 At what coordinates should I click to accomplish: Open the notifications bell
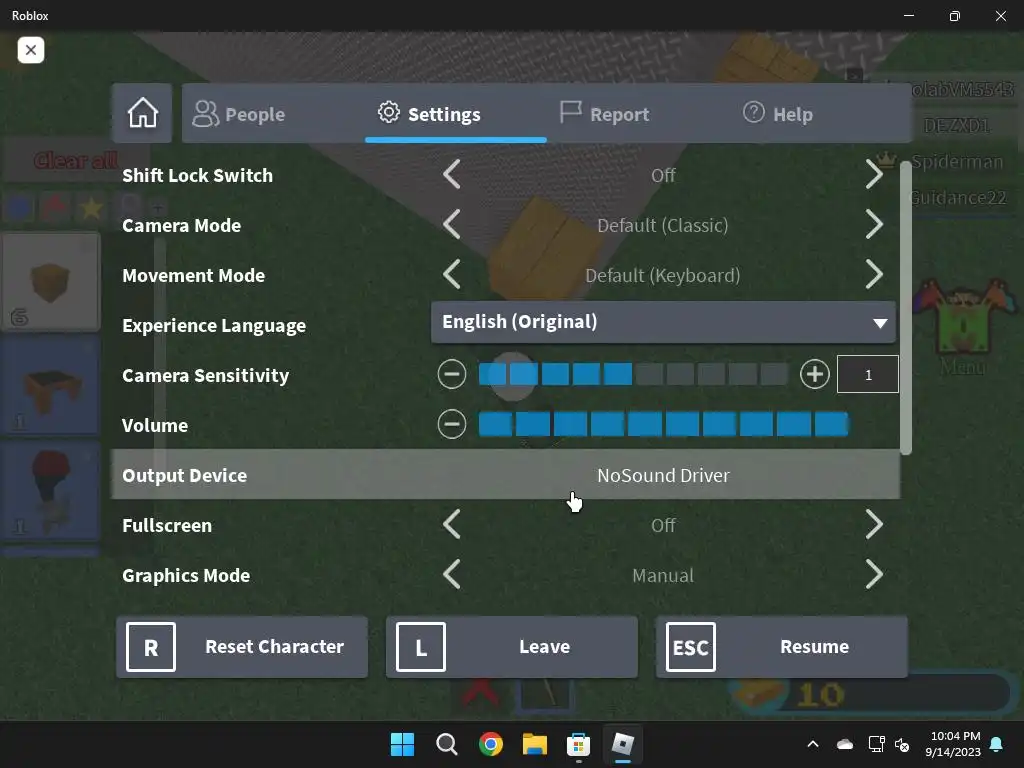(997, 744)
